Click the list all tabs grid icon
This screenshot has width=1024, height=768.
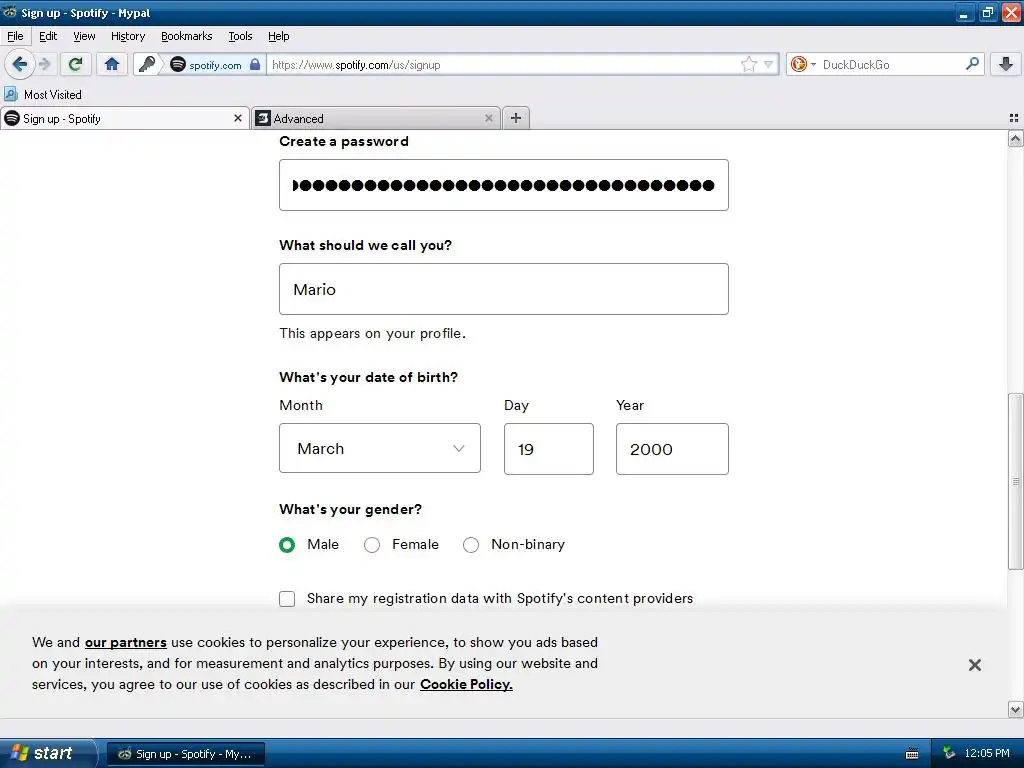point(1014,118)
